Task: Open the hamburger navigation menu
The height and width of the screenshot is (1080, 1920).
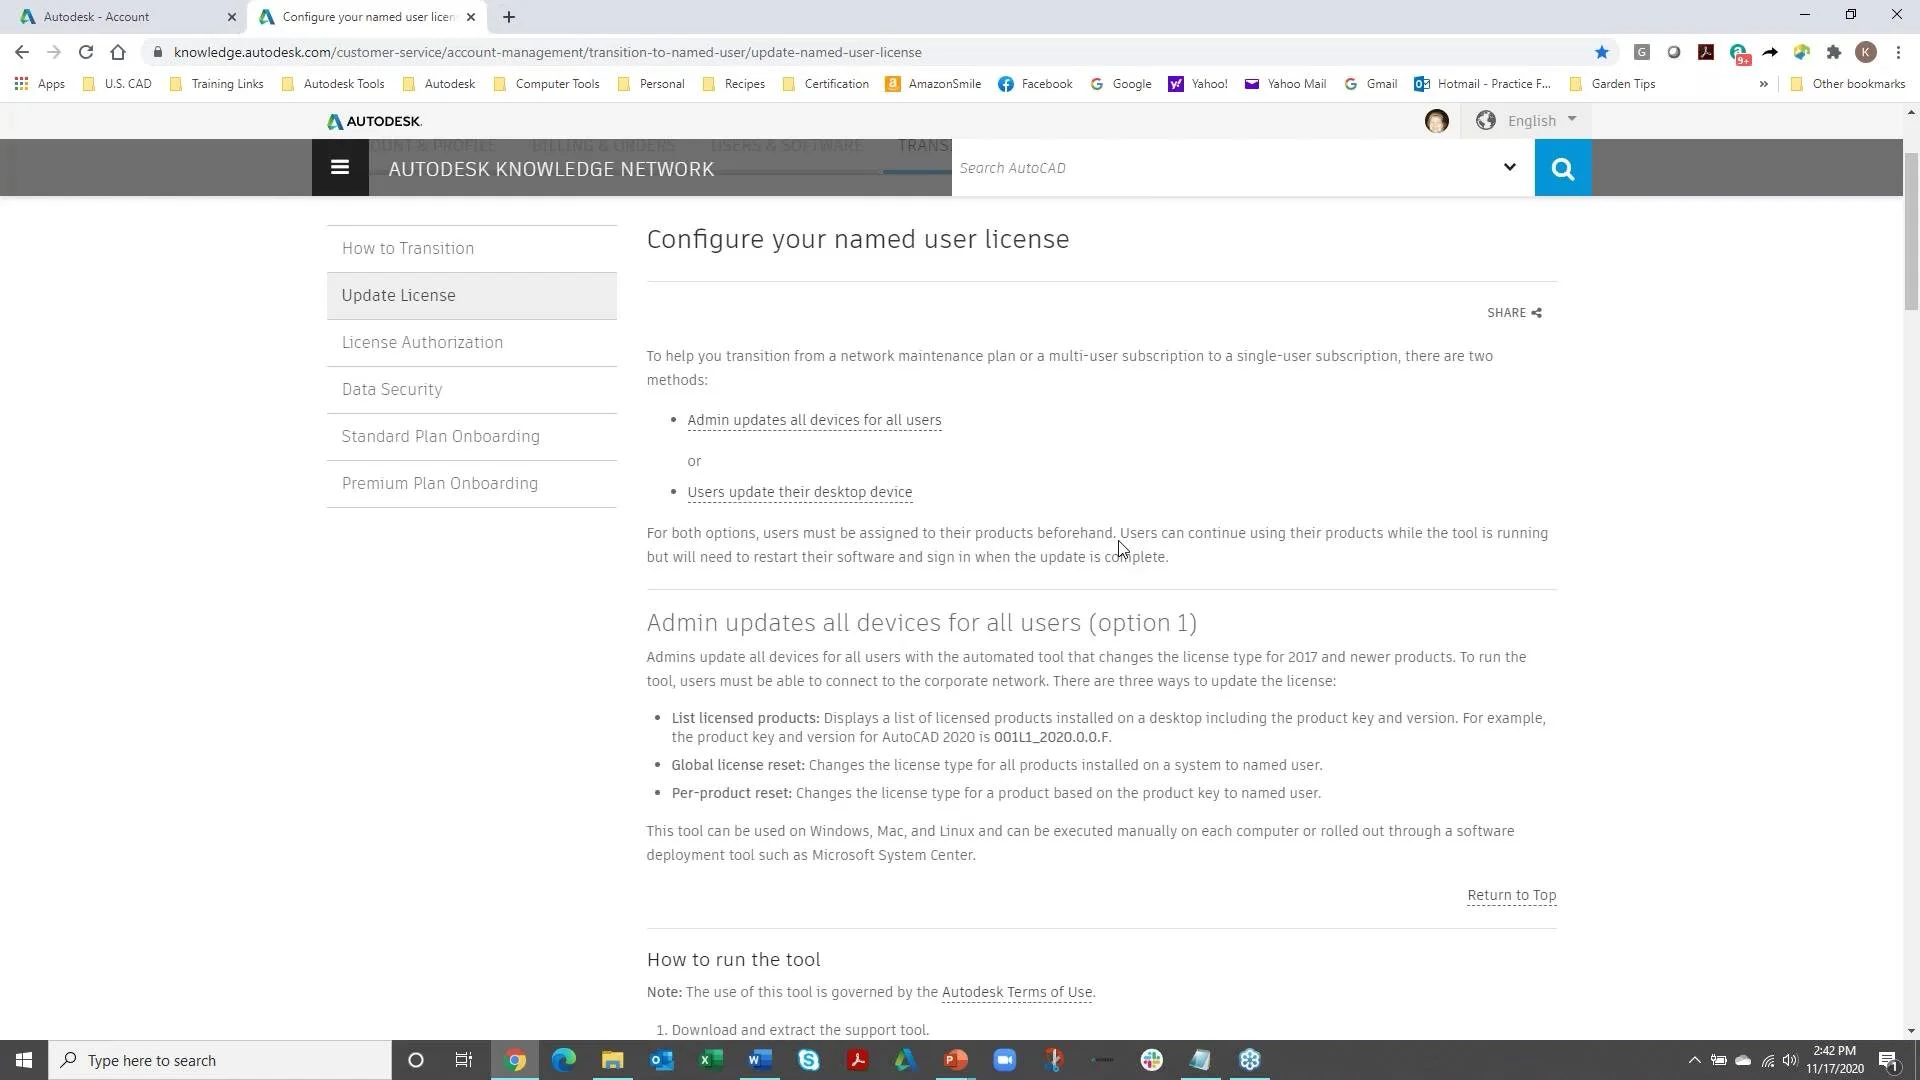Action: tap(340, 168)
